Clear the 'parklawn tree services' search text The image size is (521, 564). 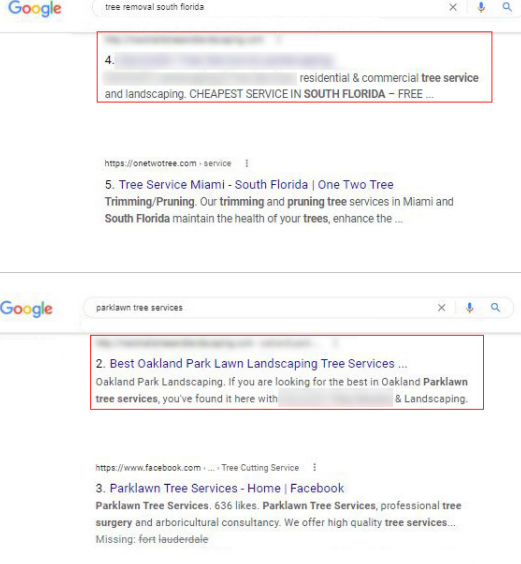click(x=441, y=308)
